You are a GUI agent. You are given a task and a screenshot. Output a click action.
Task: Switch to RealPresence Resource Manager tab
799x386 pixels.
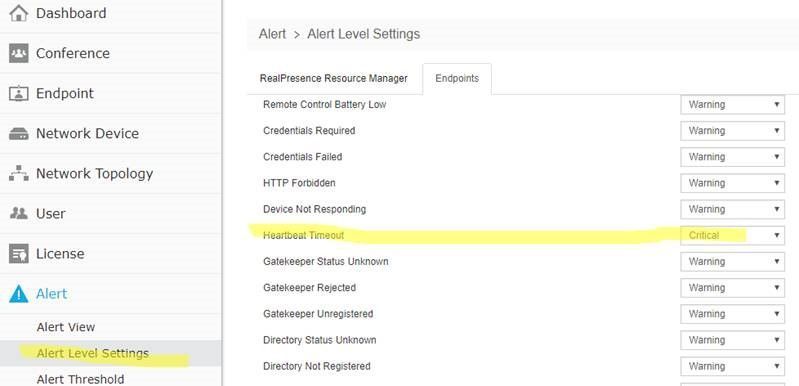(x=334, y=78)
